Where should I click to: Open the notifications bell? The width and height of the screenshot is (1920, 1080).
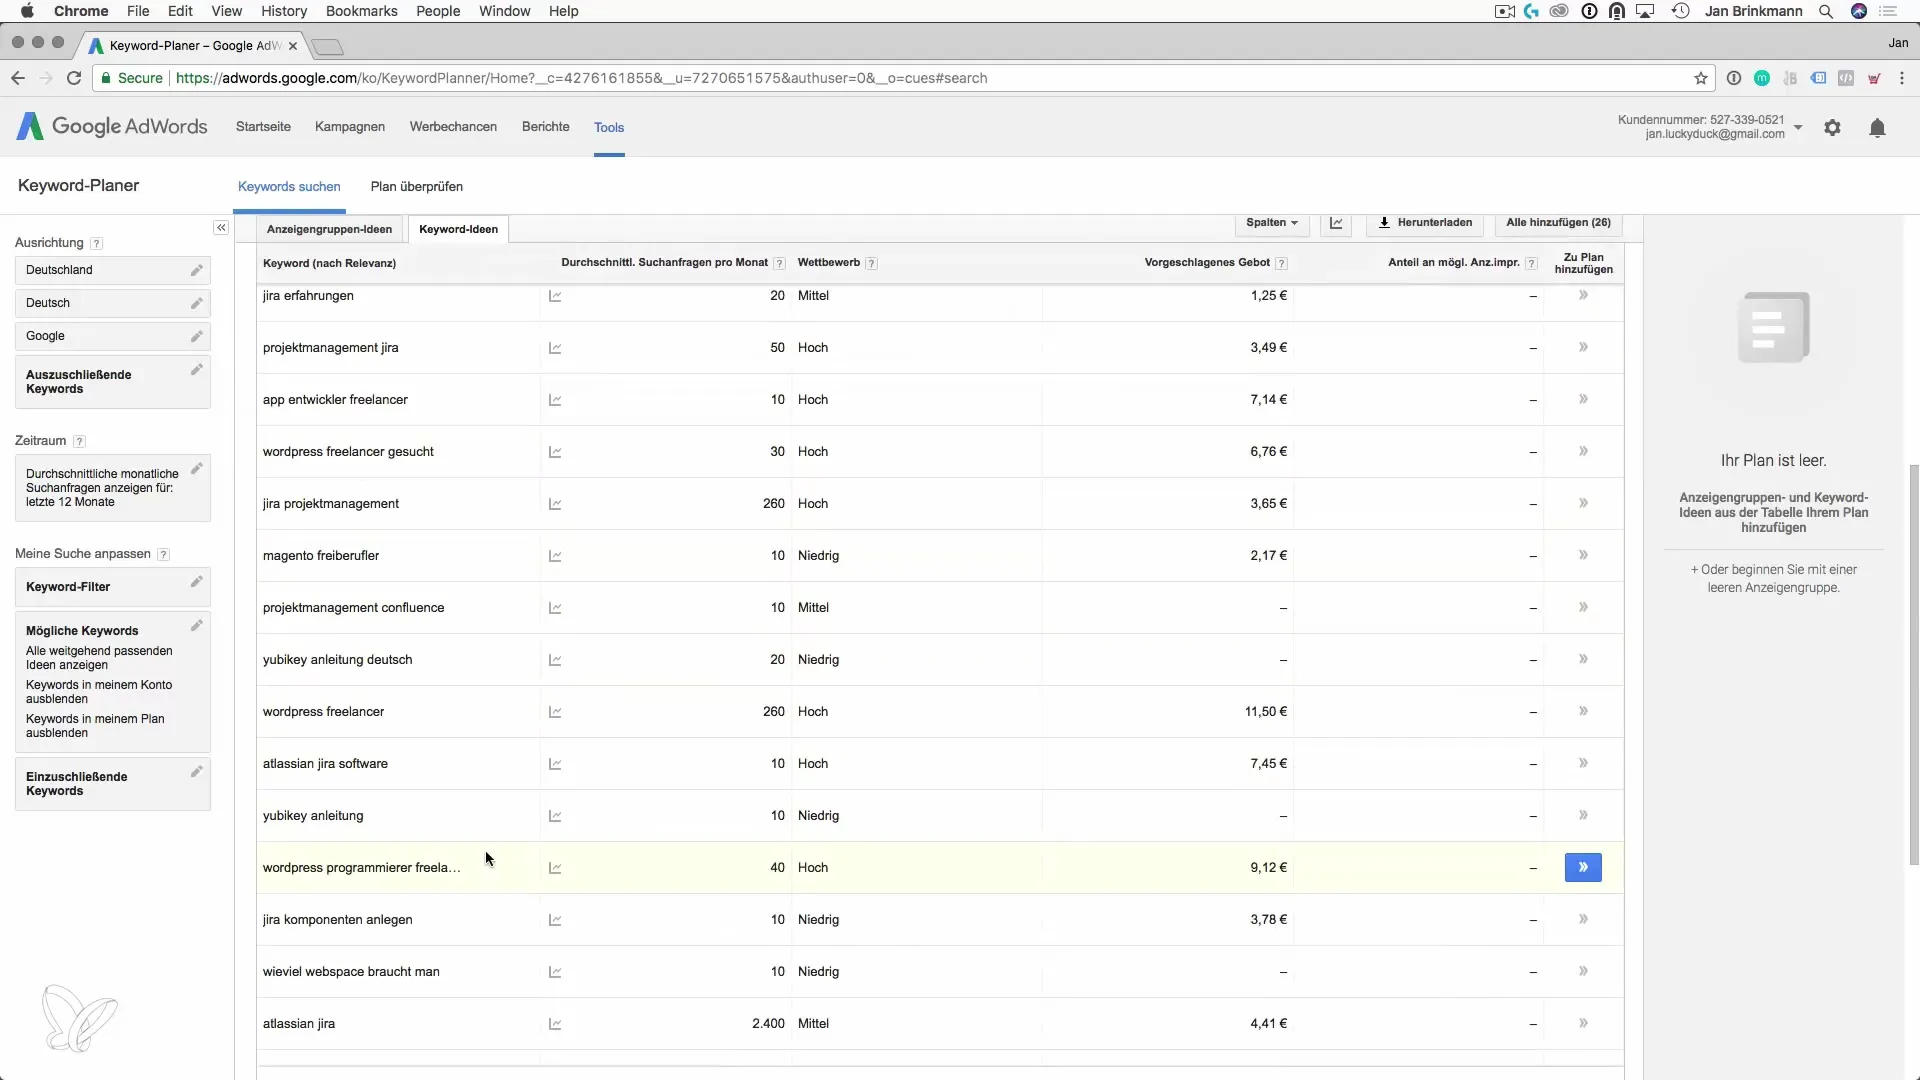tap(1877, 128)
